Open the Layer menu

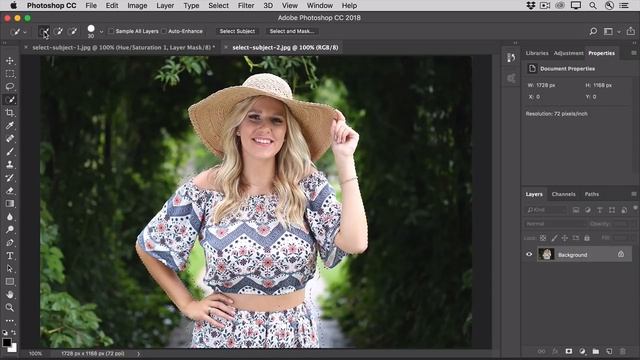click(x=165, y=6)
